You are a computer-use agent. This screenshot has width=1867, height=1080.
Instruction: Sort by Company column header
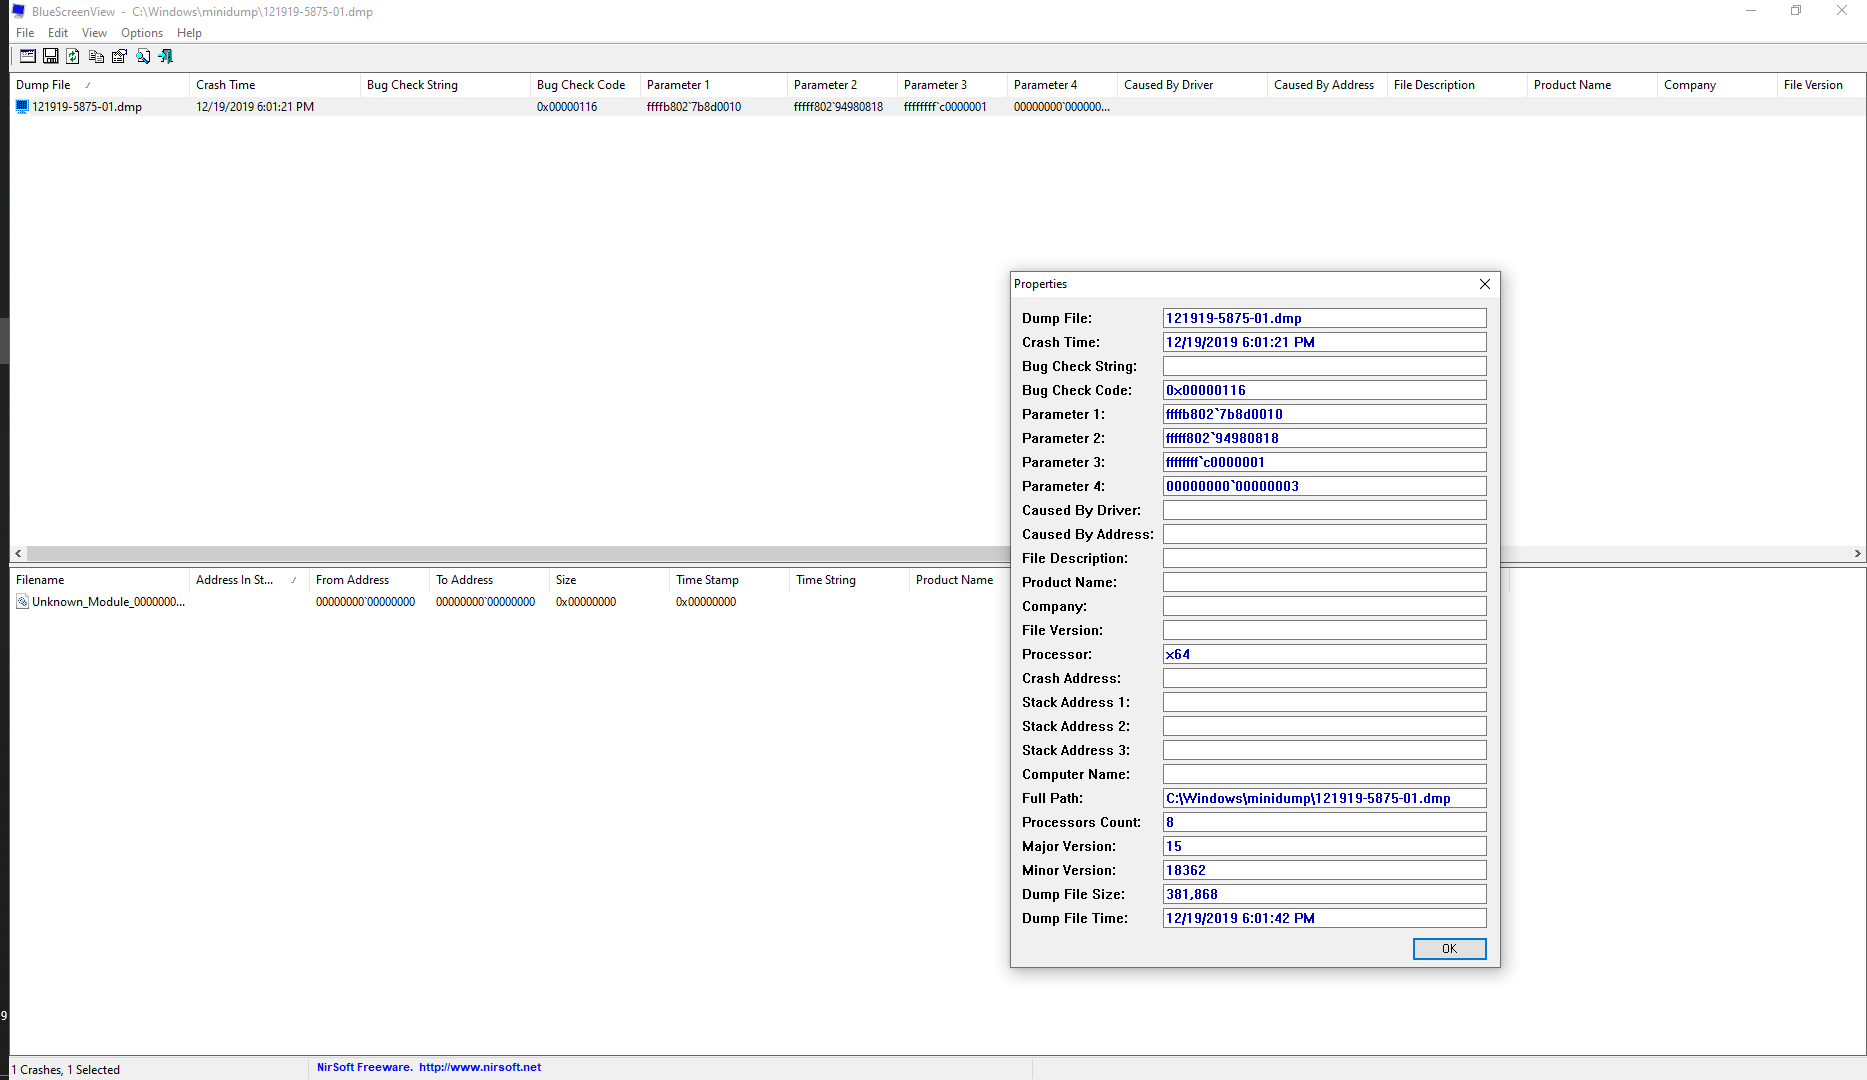click(x=1717, y=85)
